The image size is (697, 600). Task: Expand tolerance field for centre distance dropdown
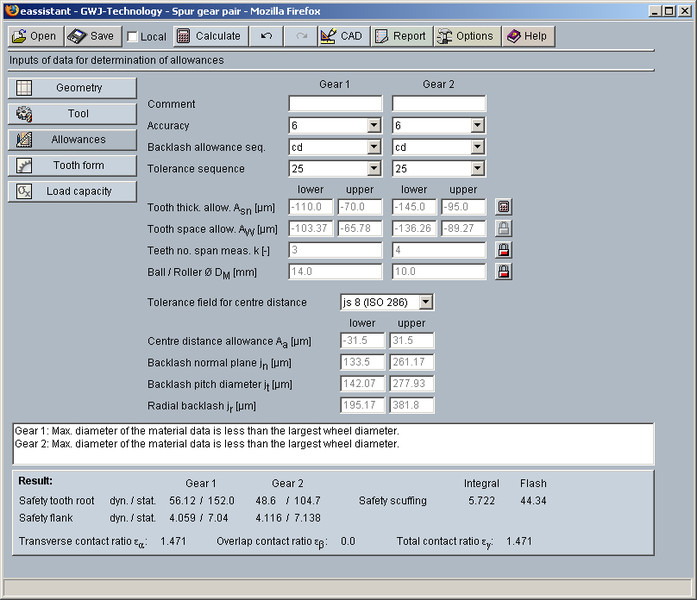[426, 302]
